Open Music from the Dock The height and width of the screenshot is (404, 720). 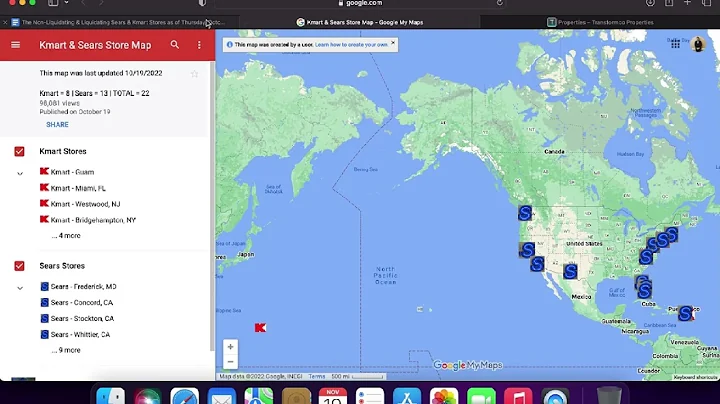[518, 397]
